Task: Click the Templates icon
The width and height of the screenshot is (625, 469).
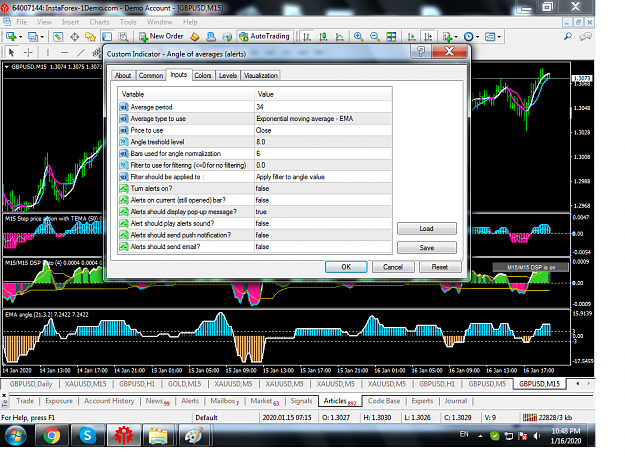Action: (490, 37)
